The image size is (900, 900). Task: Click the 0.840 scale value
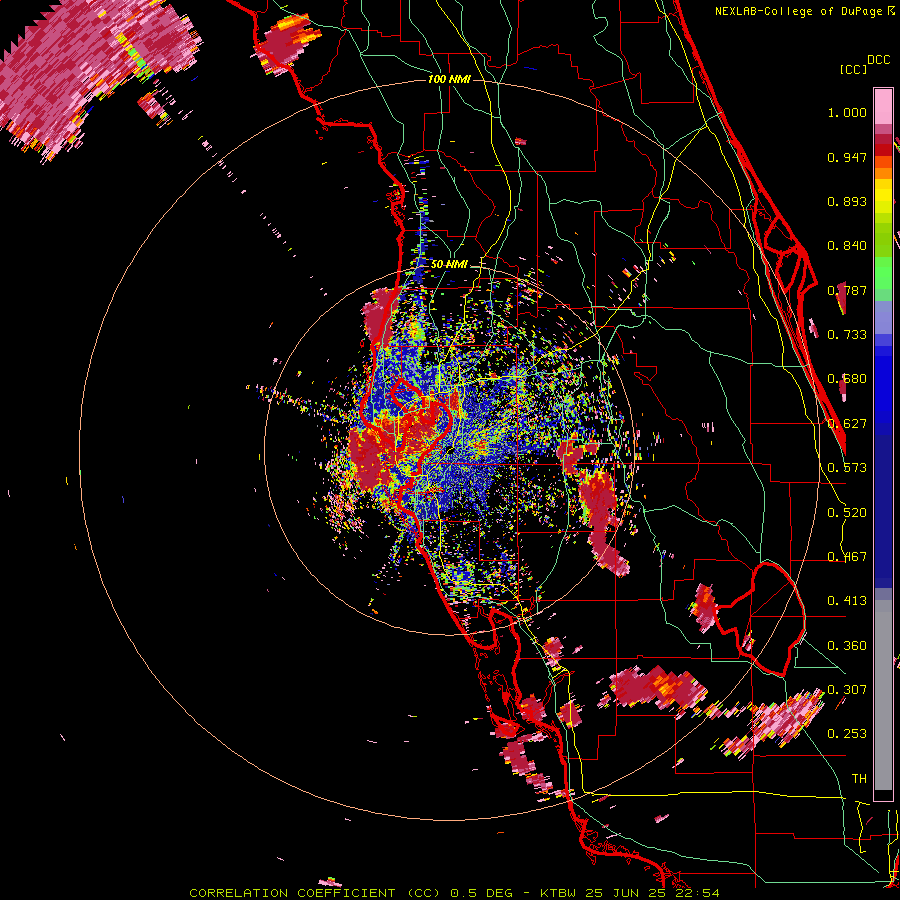tap(847, 246)
